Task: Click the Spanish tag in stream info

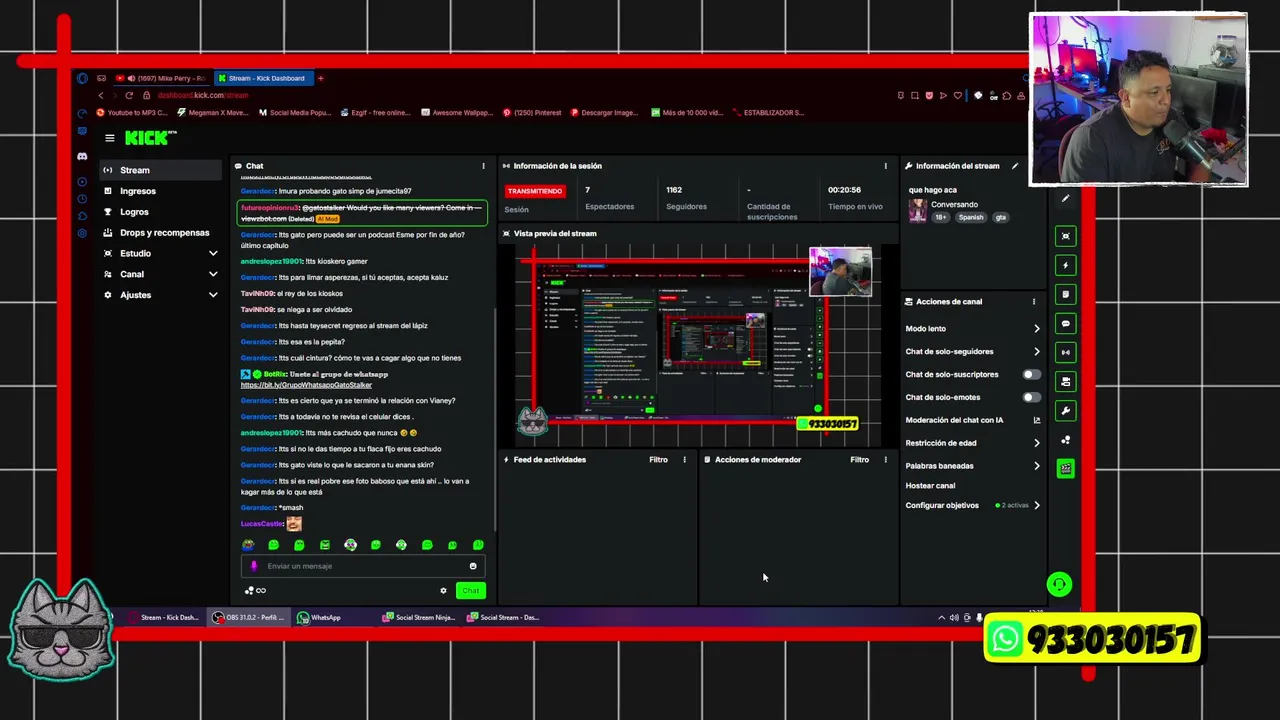Action: click(970, 217)
